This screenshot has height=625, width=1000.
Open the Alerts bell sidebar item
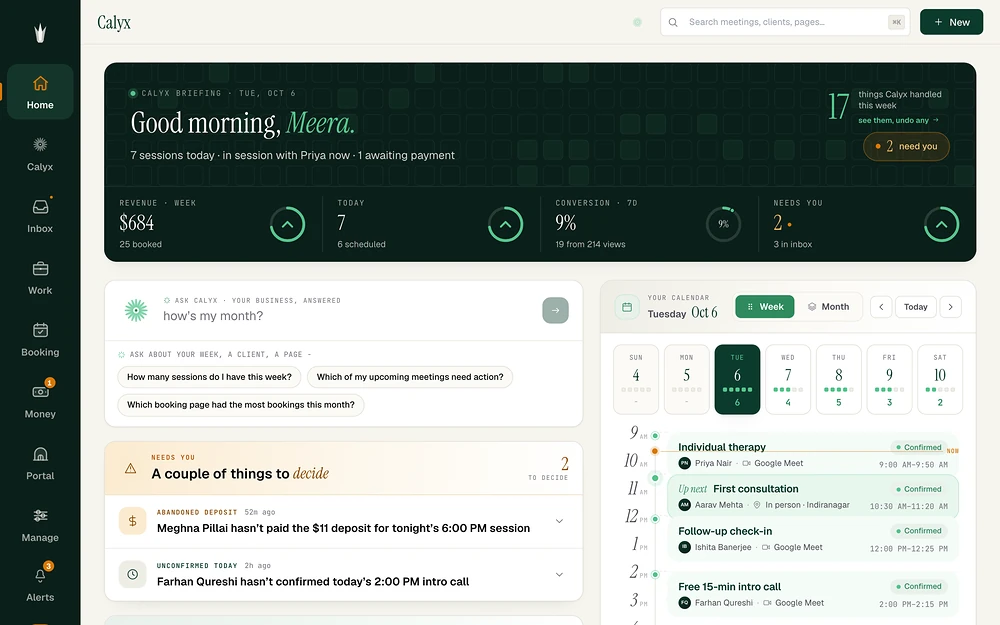pyautogui.click(x=40, y=584)
